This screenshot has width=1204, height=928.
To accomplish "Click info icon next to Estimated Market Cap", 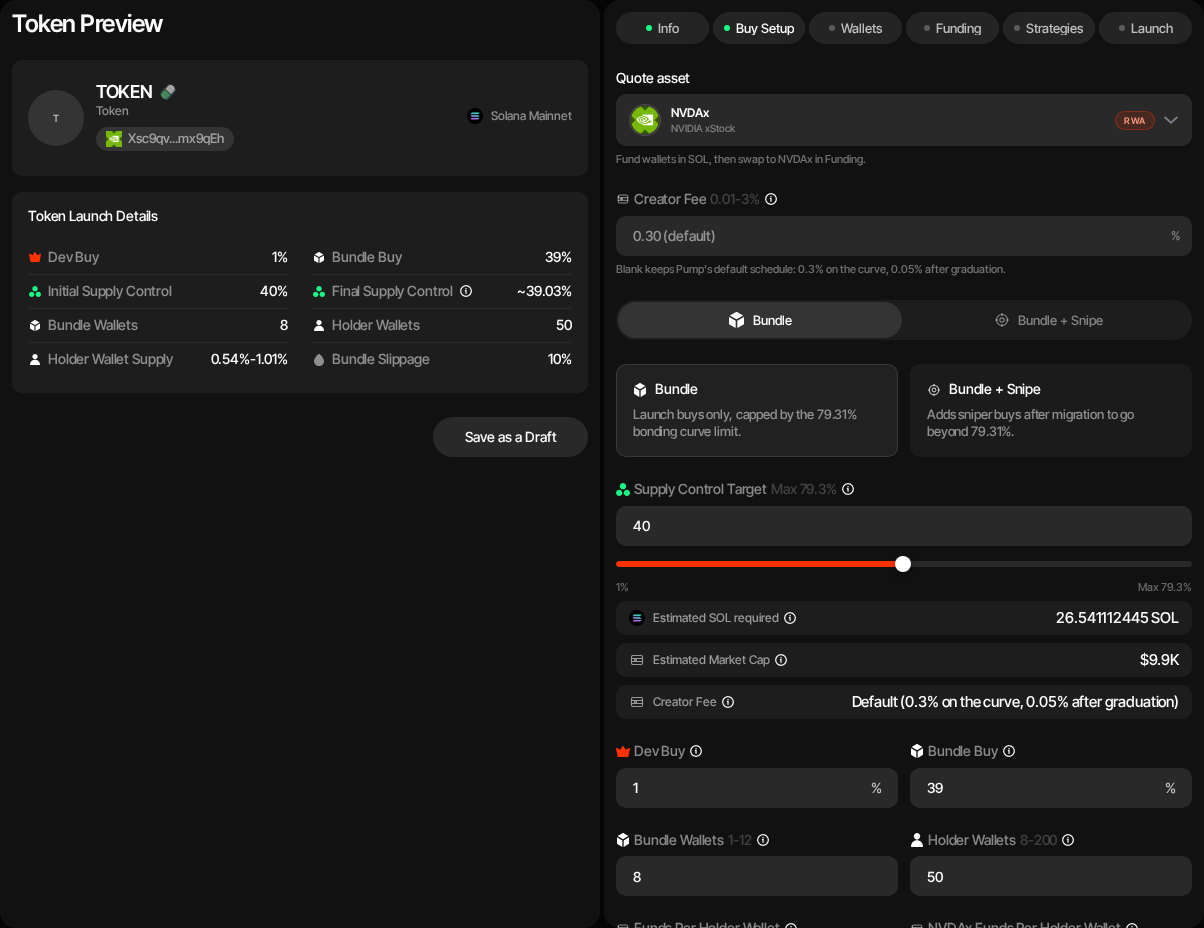I will pyautogui.click(x=781, y=660).
